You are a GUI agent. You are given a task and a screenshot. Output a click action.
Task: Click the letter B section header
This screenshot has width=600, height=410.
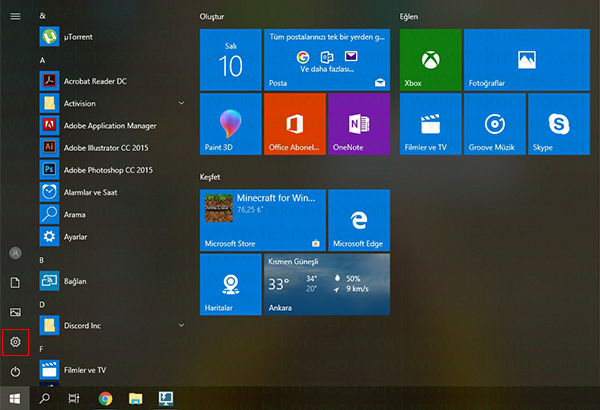pyautogui.click(x=42, y=260)
